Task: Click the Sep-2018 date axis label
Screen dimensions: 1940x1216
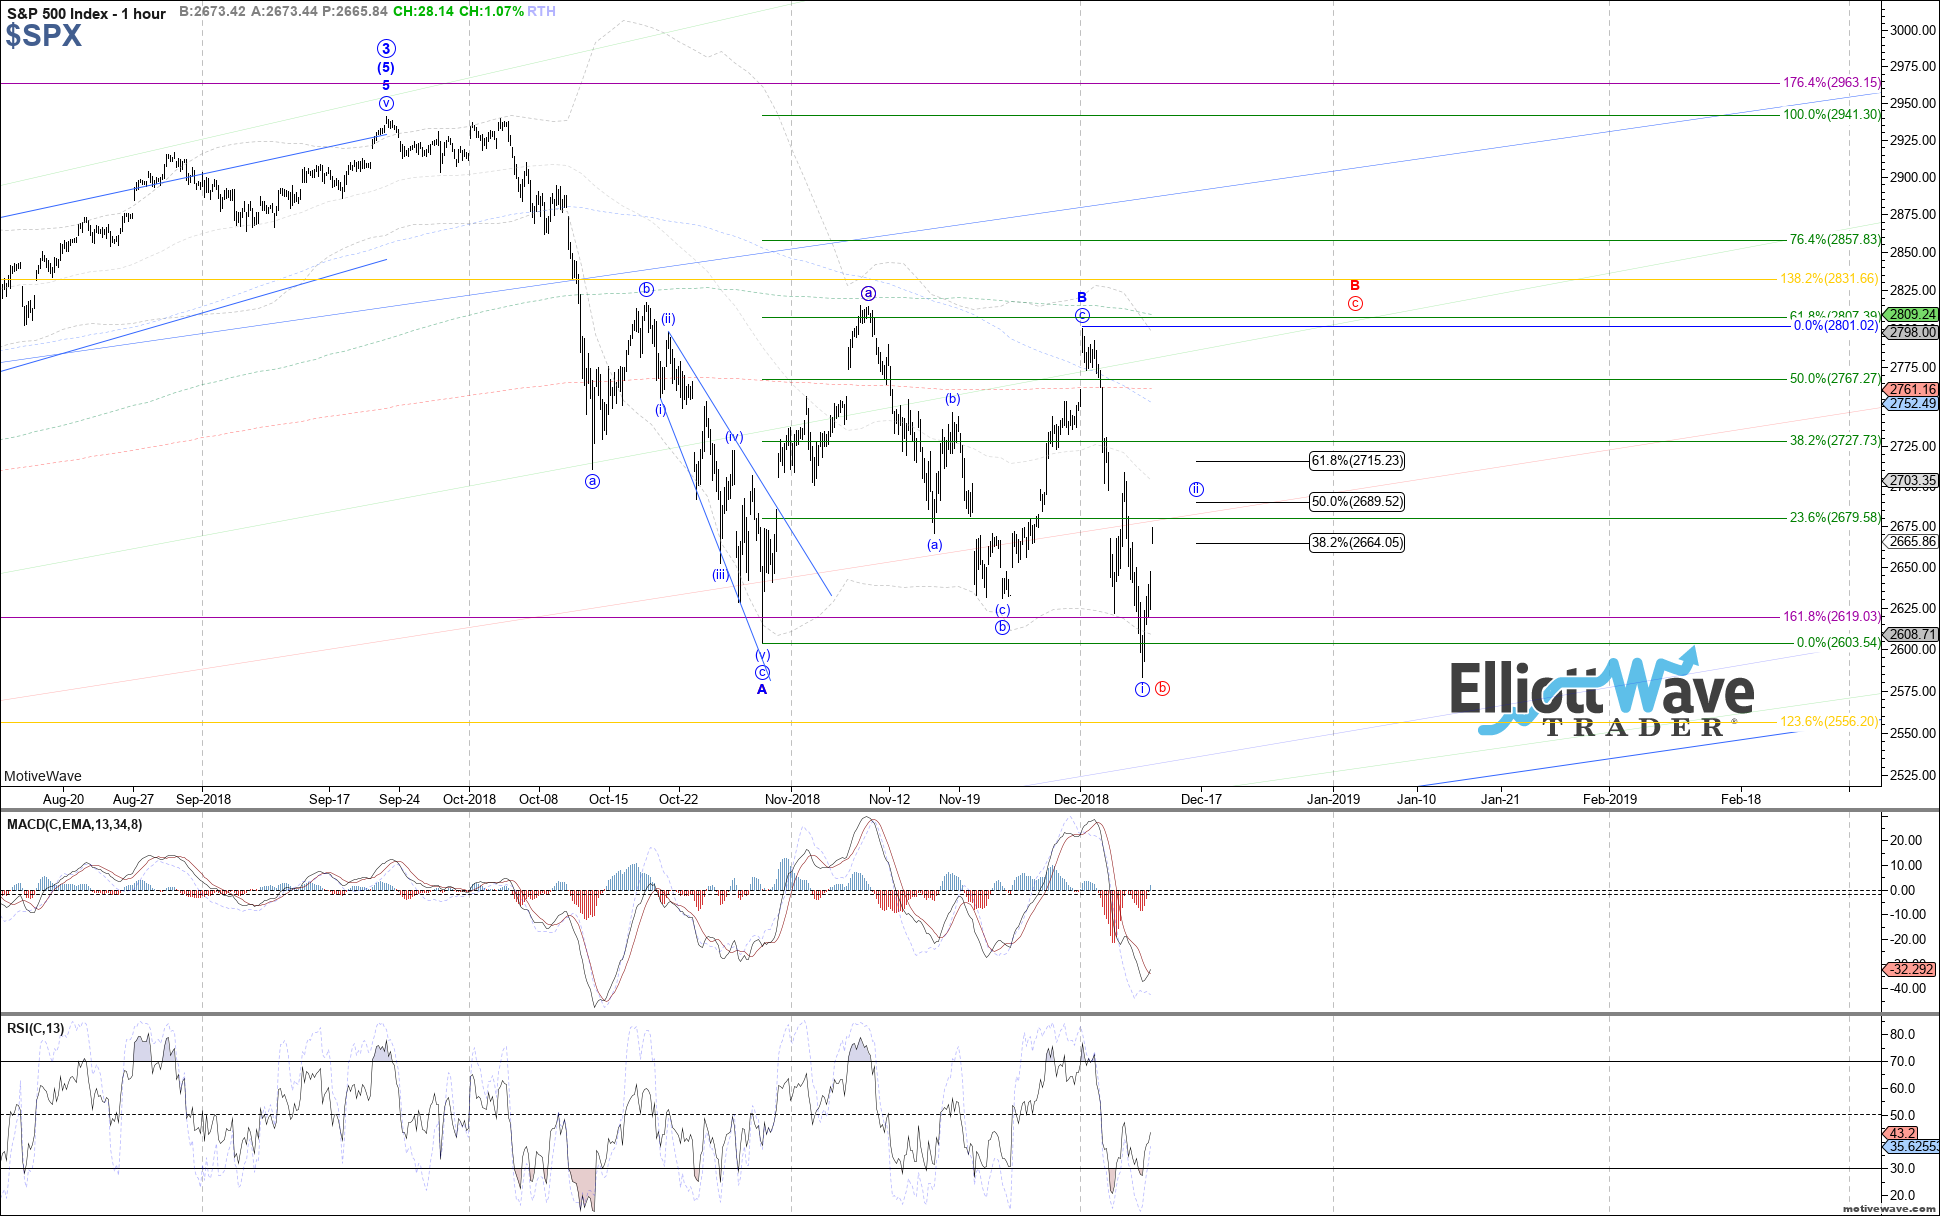Action: [203, 799]
